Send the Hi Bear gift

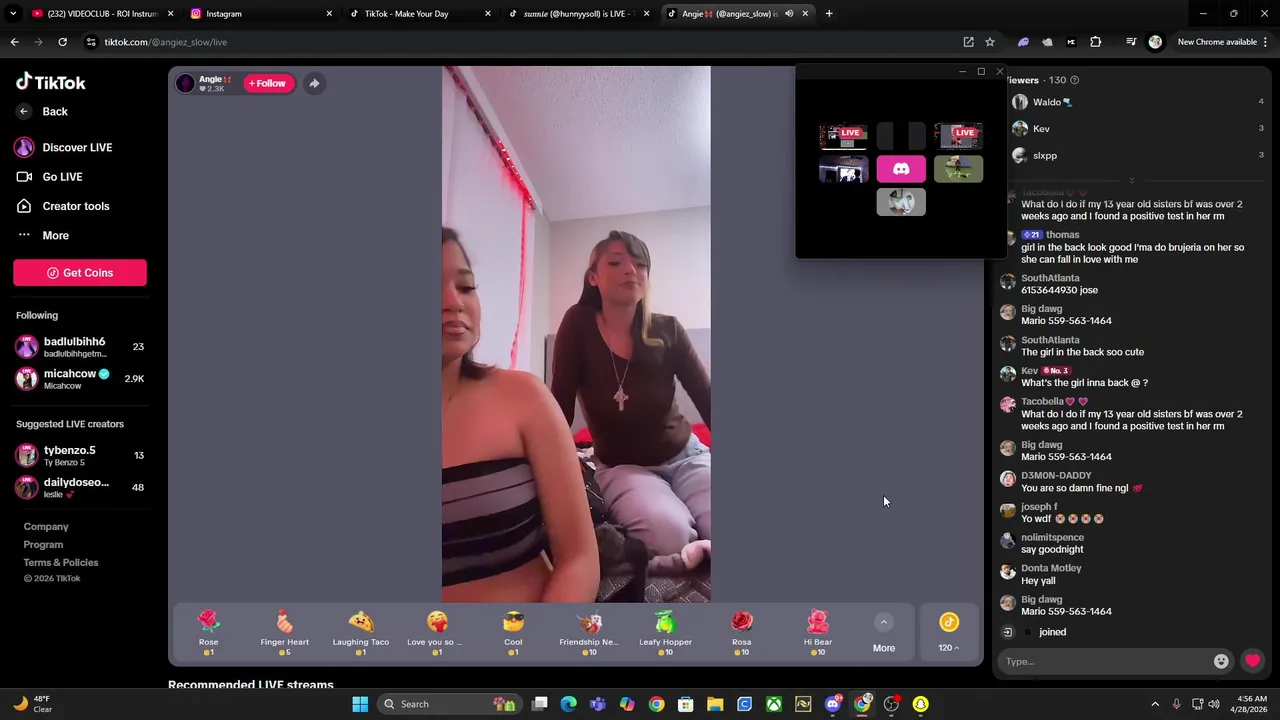tap(818, 632)
